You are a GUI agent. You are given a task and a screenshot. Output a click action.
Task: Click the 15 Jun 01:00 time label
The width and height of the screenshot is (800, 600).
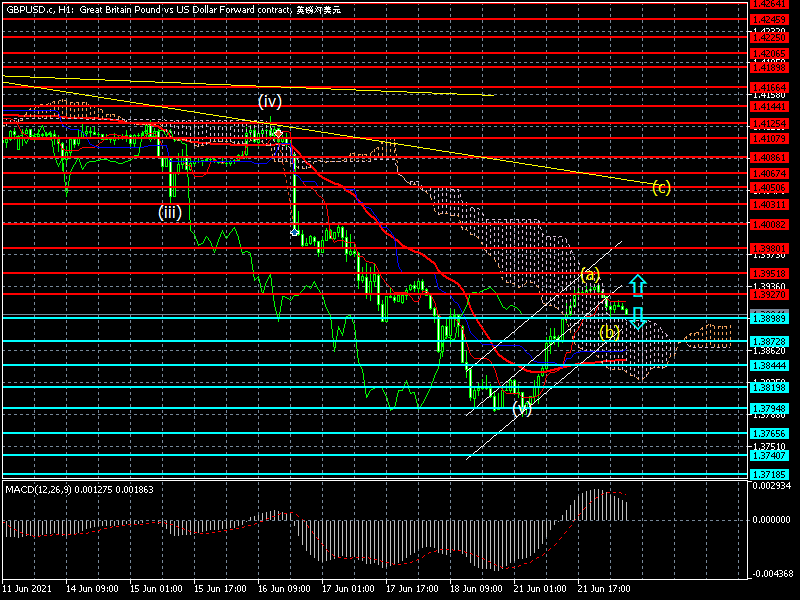(156, 588)
